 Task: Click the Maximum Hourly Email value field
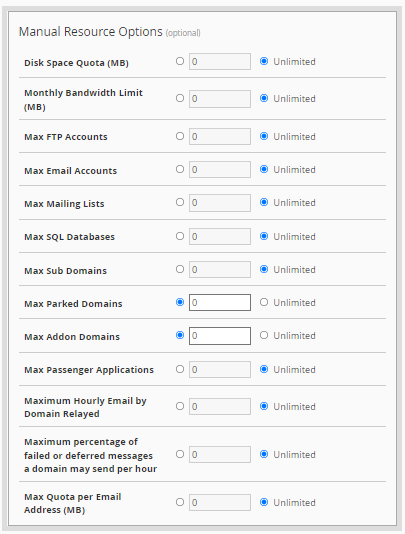(220, 407)
